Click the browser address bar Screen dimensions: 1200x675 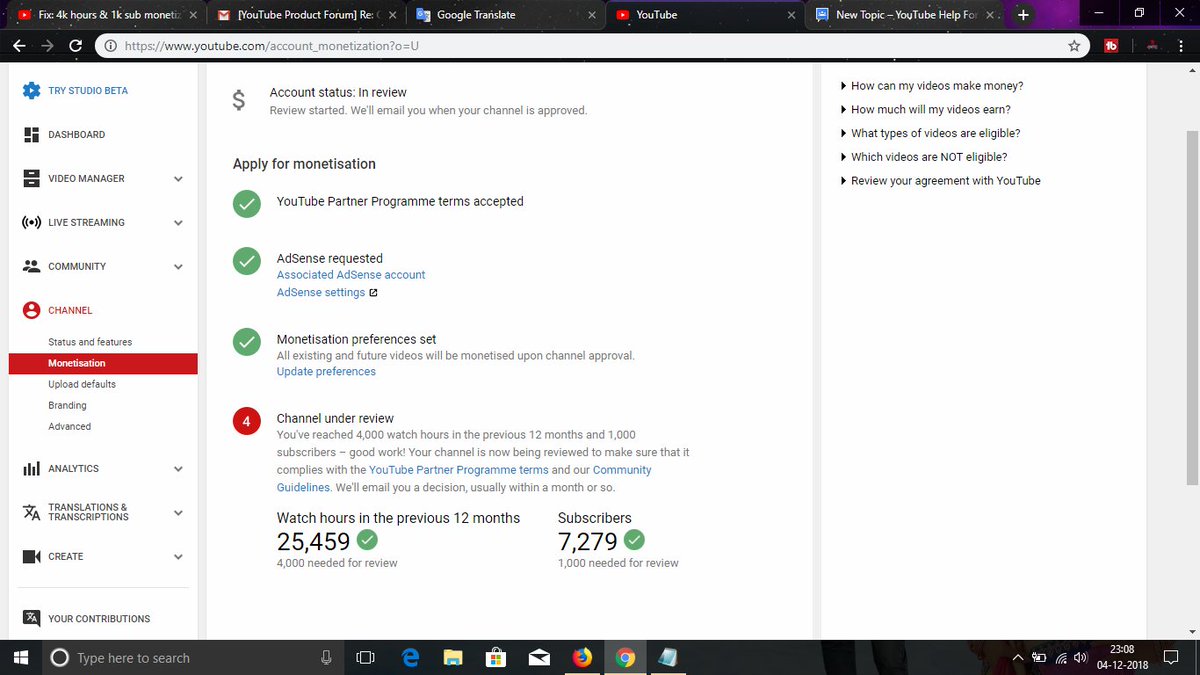590,46
